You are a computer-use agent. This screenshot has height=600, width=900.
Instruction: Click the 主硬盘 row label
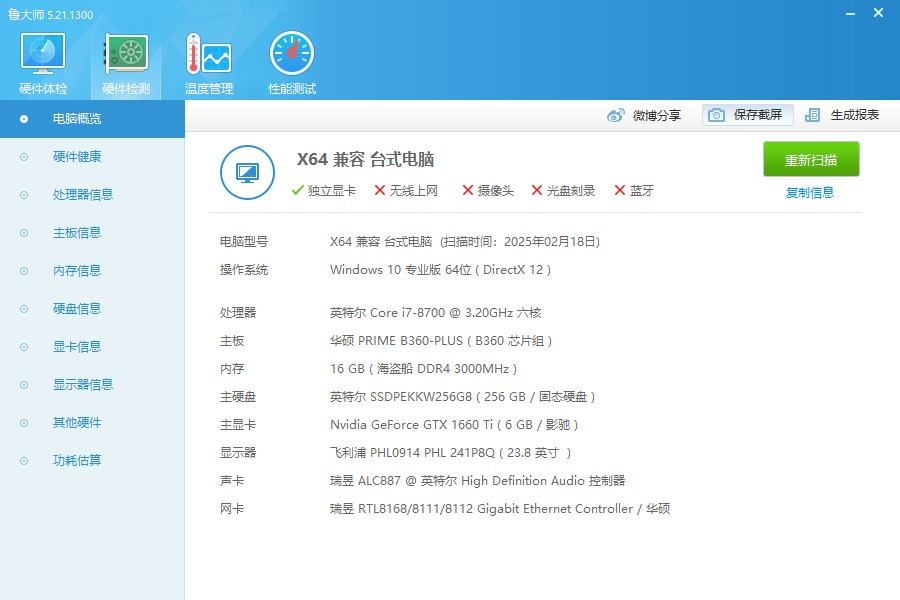coord(238,397)
